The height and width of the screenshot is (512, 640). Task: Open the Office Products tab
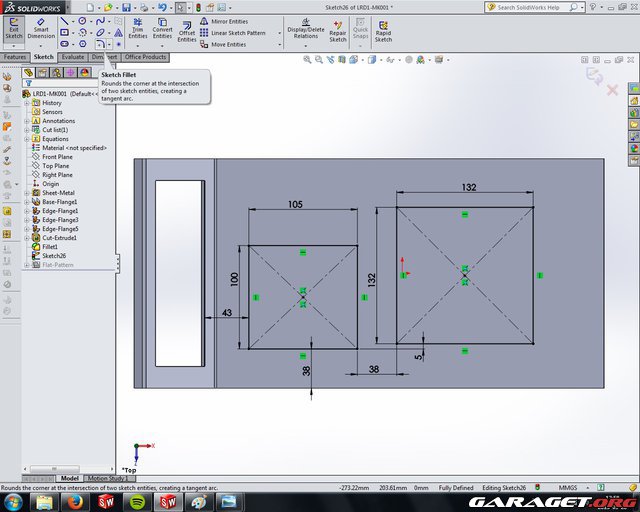146,57
